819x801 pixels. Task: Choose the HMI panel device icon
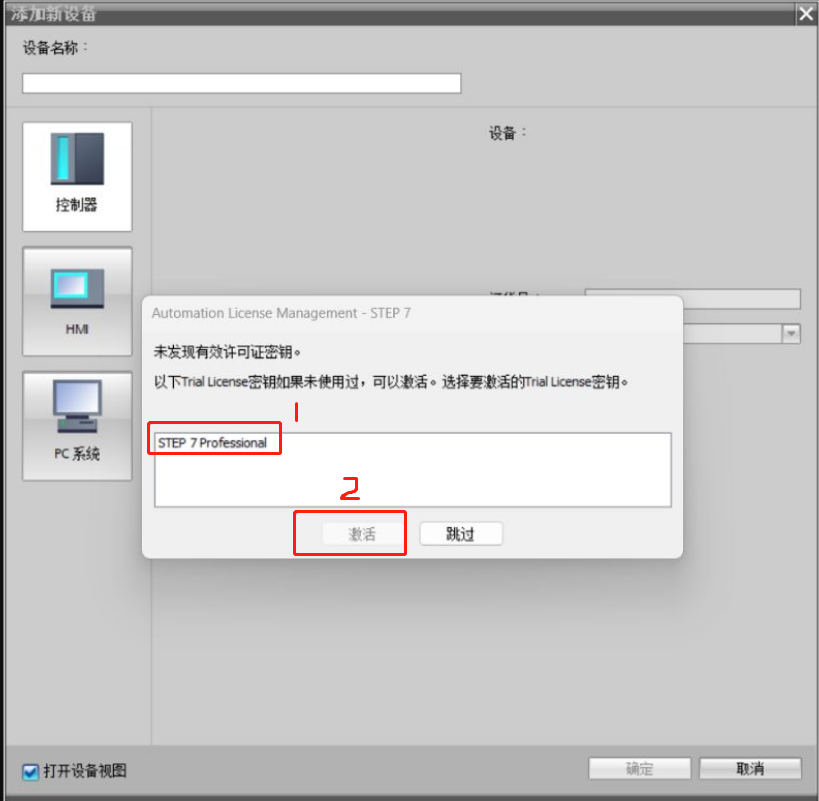pos(77,301)
